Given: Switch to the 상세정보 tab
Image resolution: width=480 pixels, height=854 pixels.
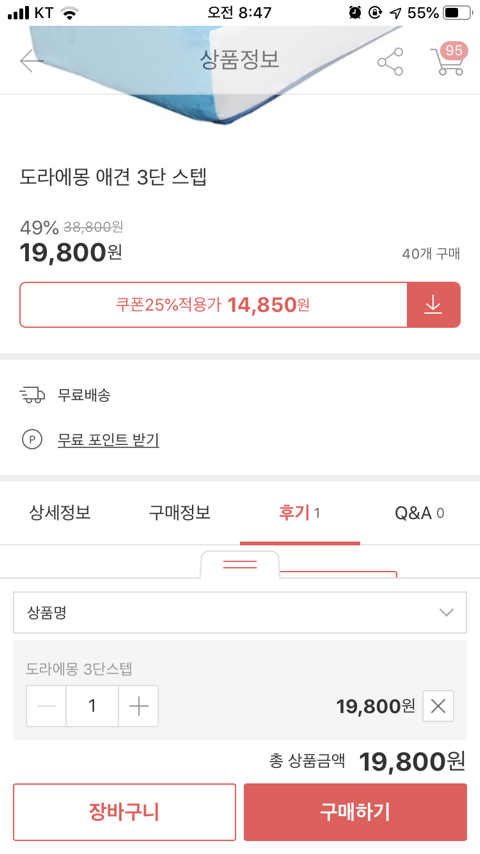Looking at the screenshot, I should click(x=60, y=513).
